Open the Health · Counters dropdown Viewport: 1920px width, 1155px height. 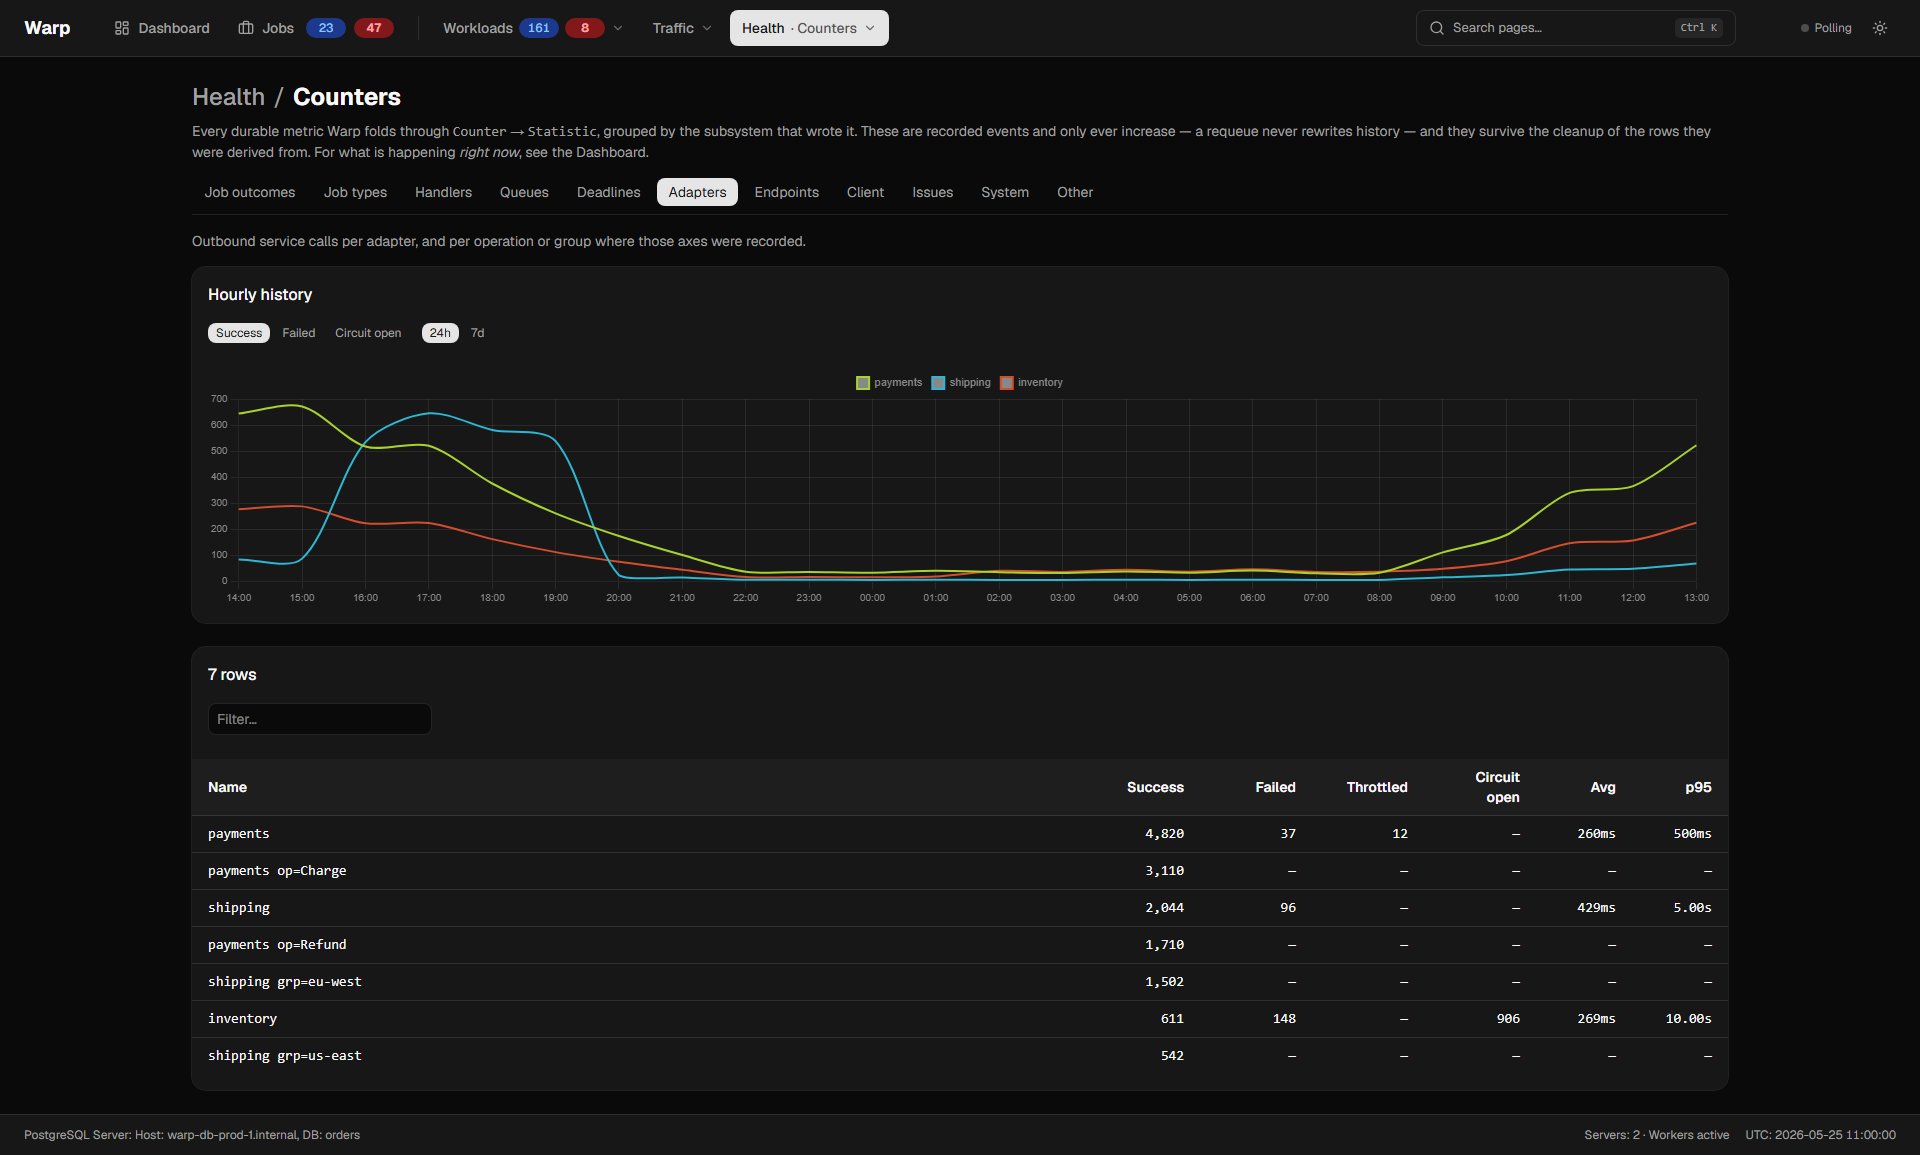(809, 28)
